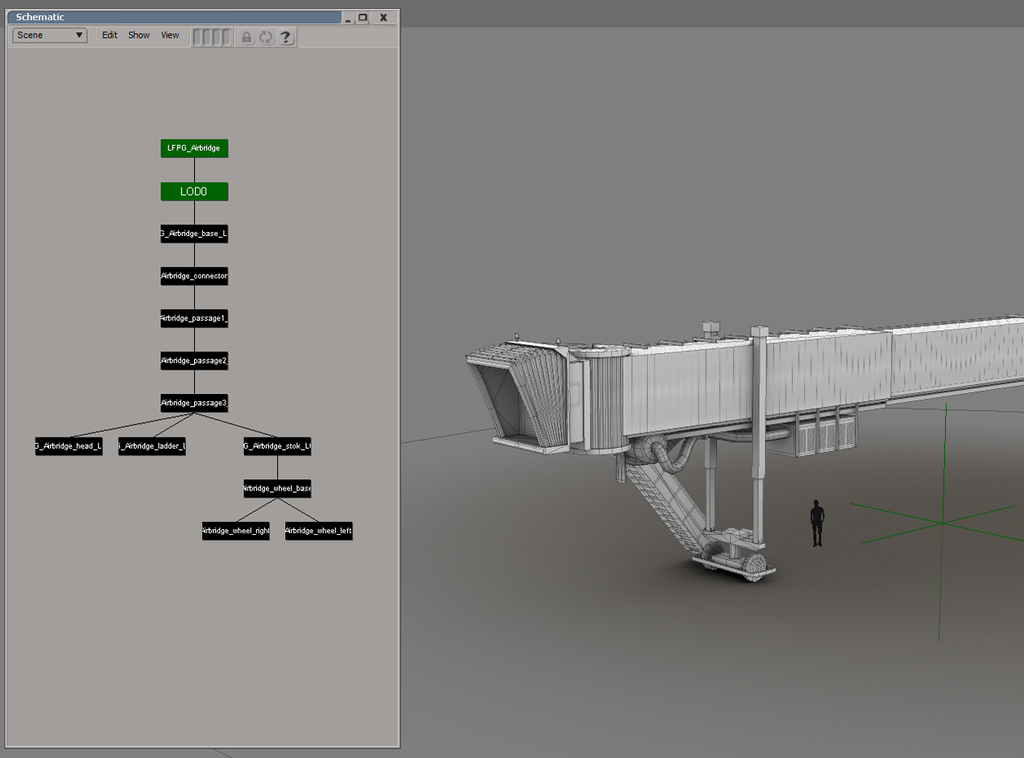
Task: Select the third memo cam slot
Action: (x=217, y=37)
